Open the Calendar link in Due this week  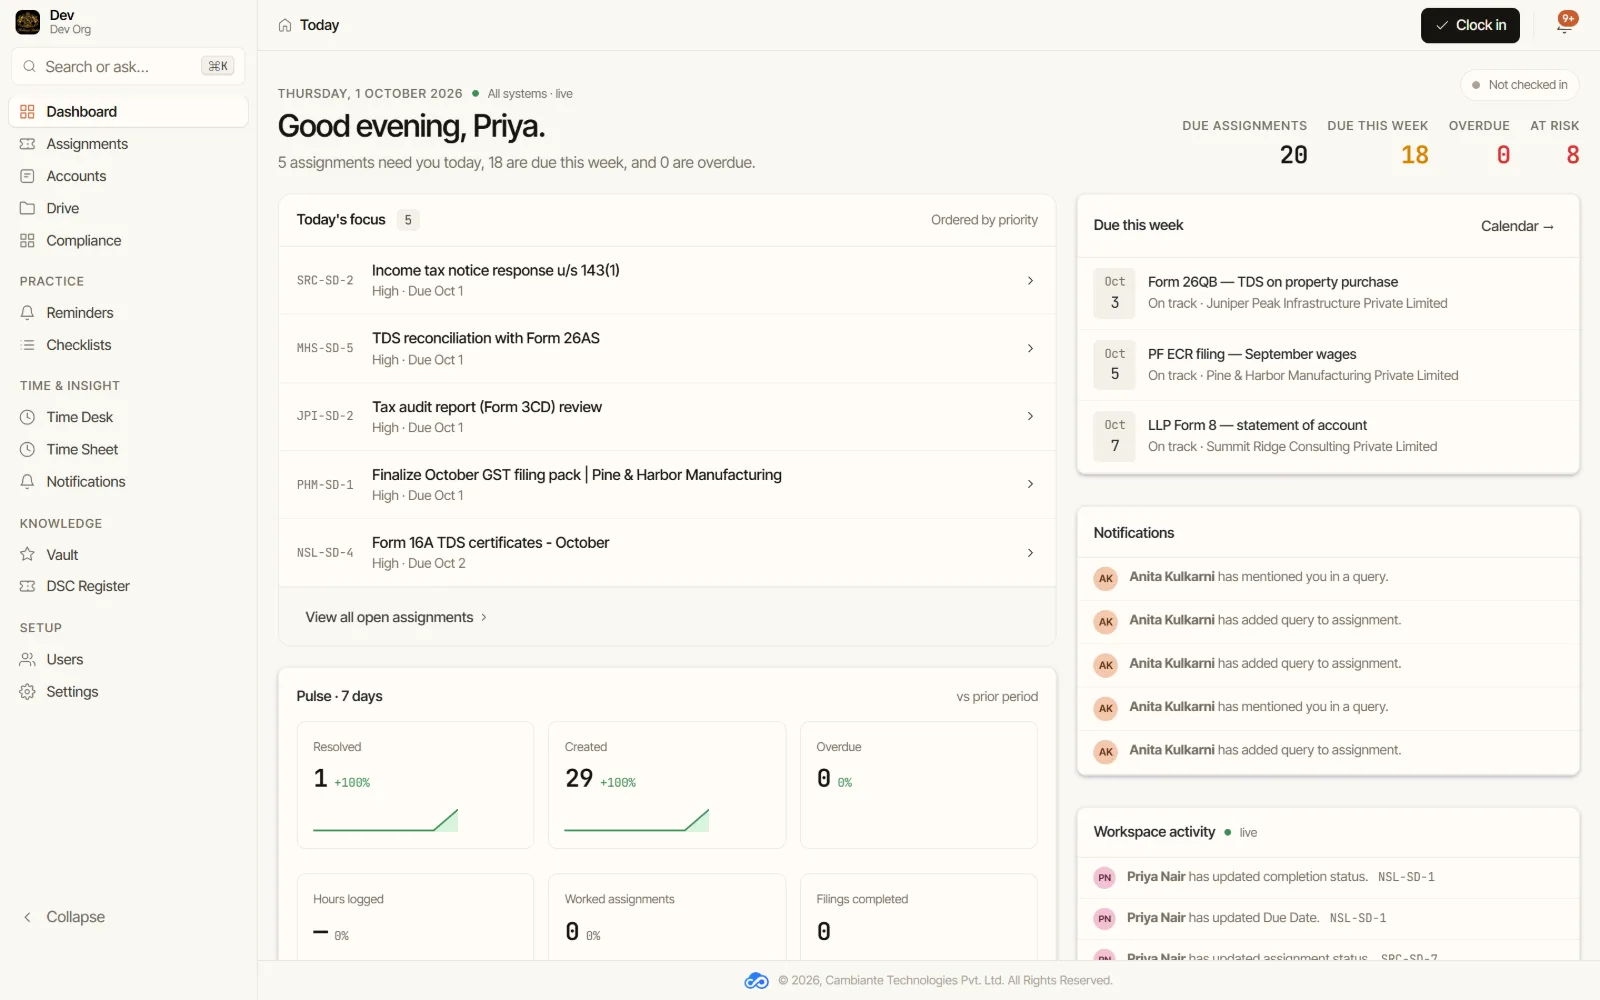[1517, 226]
